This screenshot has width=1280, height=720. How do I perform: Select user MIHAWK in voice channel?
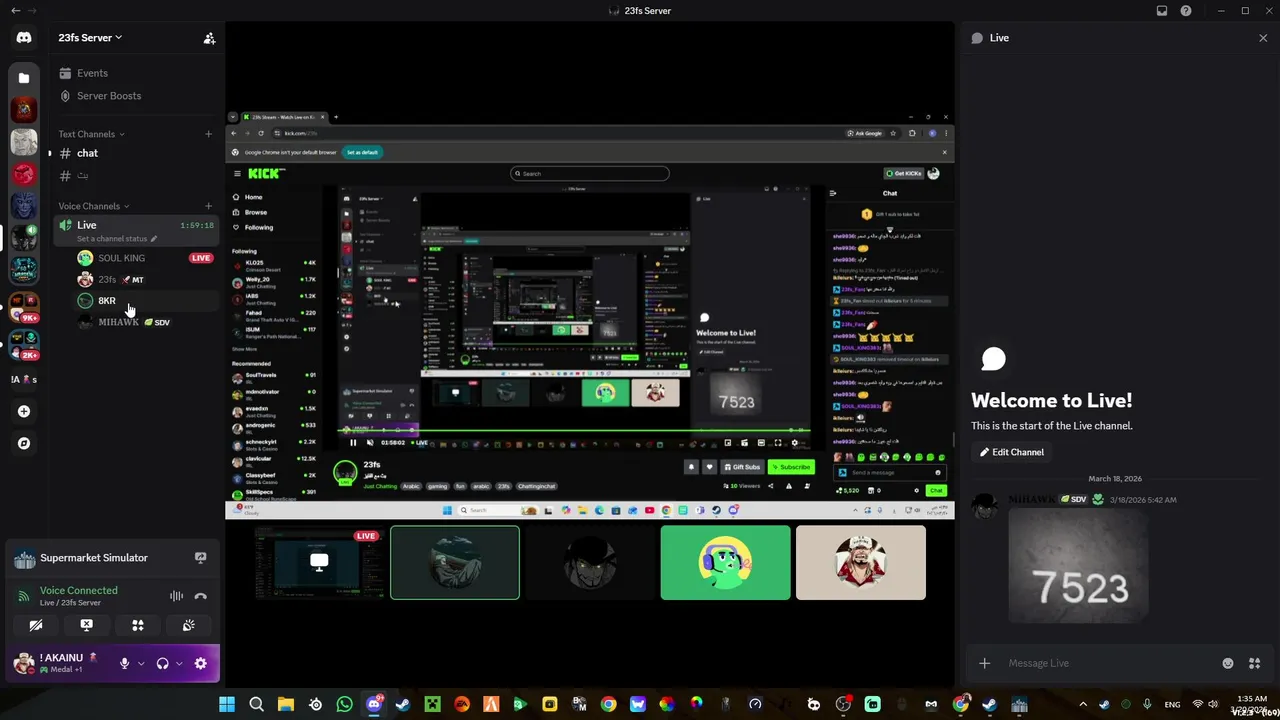pos(146,322)
